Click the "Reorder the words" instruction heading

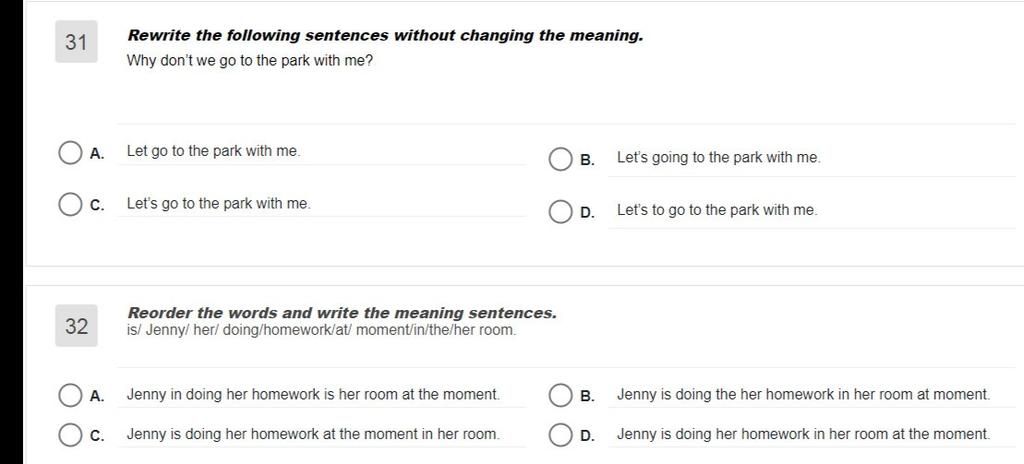coord(342,313)
